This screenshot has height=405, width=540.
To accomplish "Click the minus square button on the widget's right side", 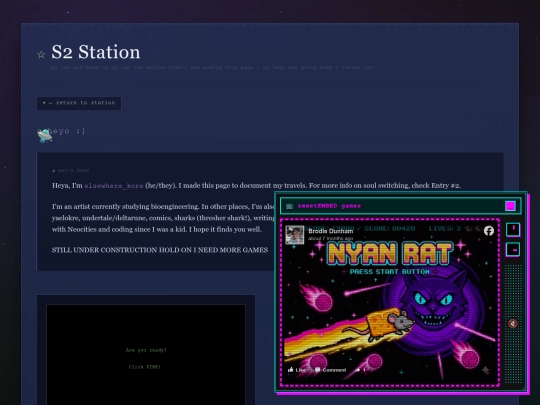I will coord(513,250).
